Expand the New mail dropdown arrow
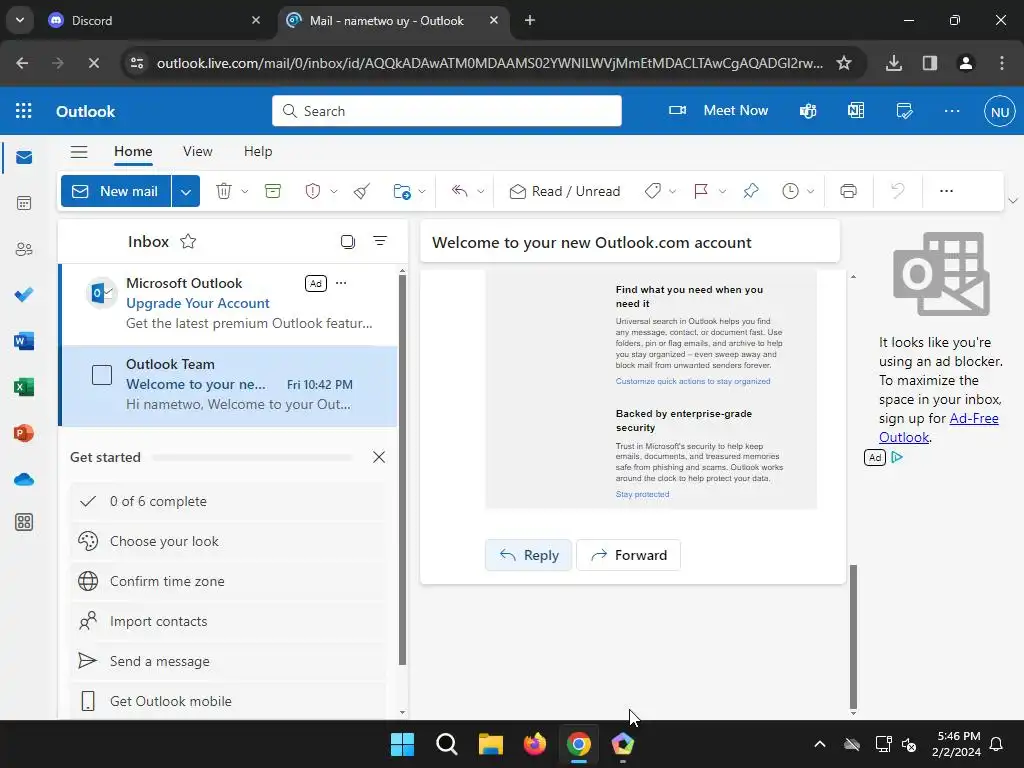 [186, 191]
